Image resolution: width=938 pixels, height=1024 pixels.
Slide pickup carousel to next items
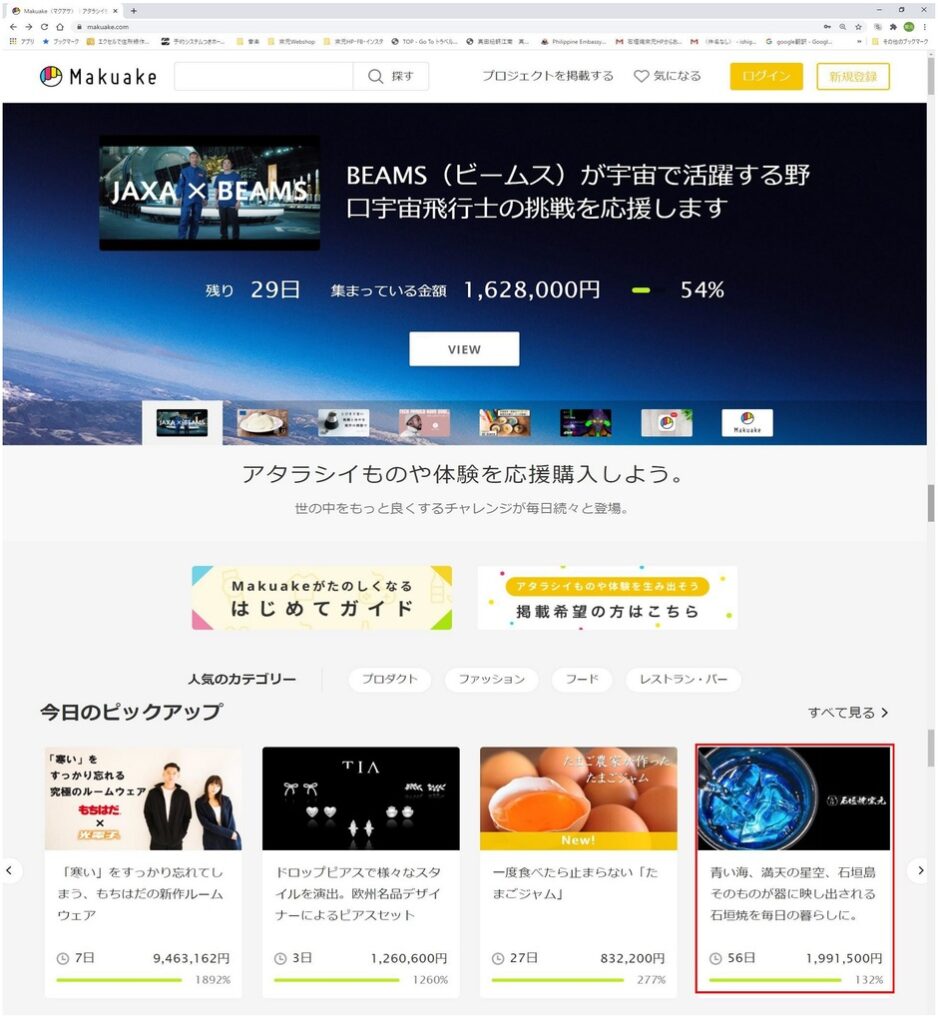[x=920, y=871]
